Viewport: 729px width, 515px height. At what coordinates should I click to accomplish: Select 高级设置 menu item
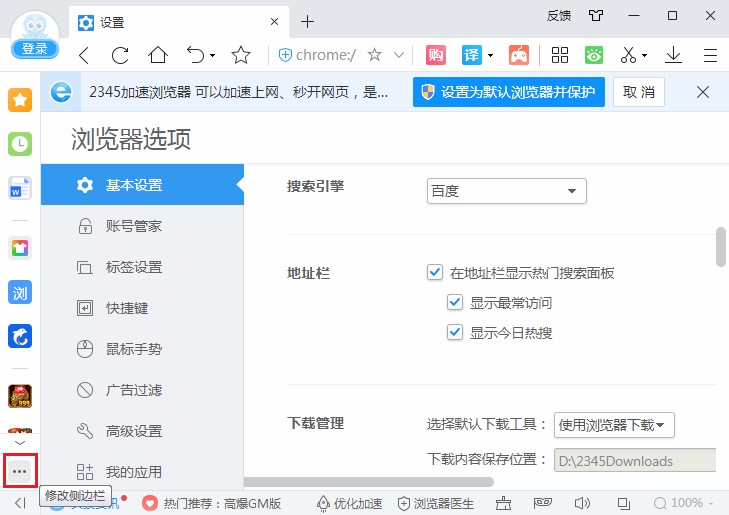142,431
